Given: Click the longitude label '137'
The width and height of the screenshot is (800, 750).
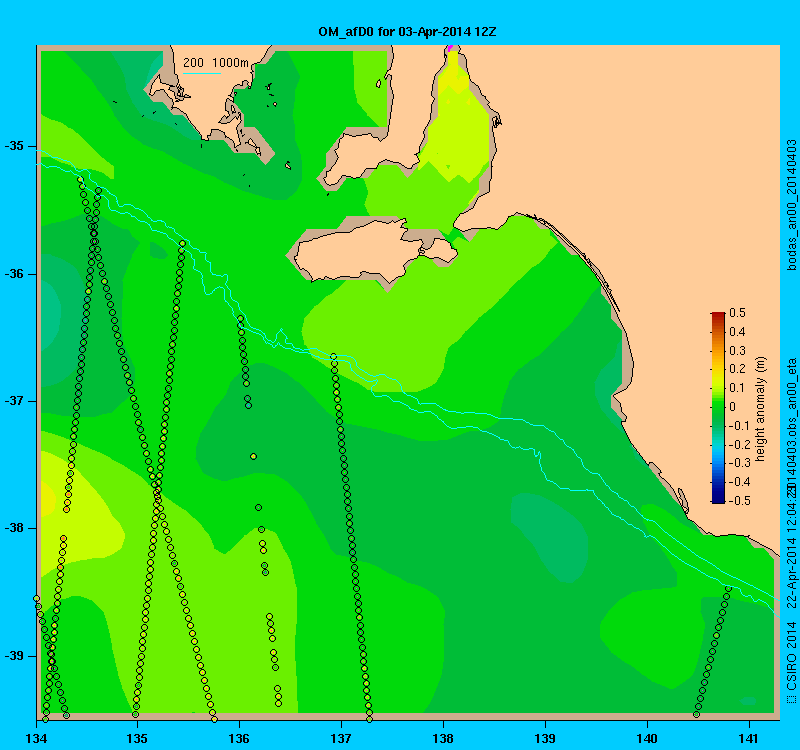Looking at the screenshot, I should [341, 737].
